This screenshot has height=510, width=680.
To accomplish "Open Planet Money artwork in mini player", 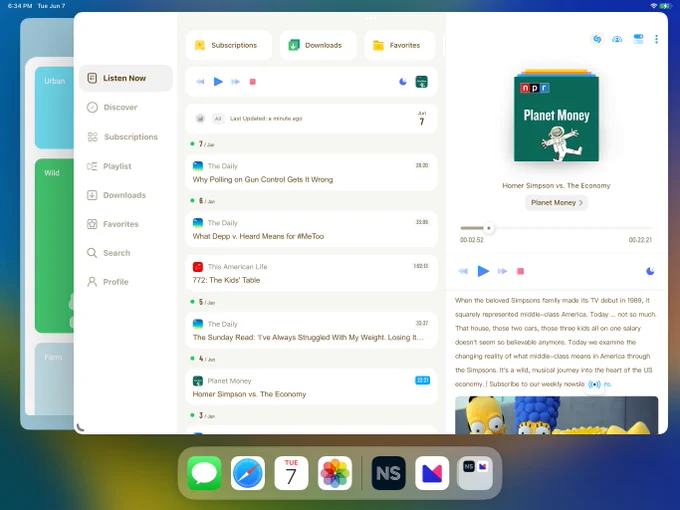I will click(x=422, y=82).
